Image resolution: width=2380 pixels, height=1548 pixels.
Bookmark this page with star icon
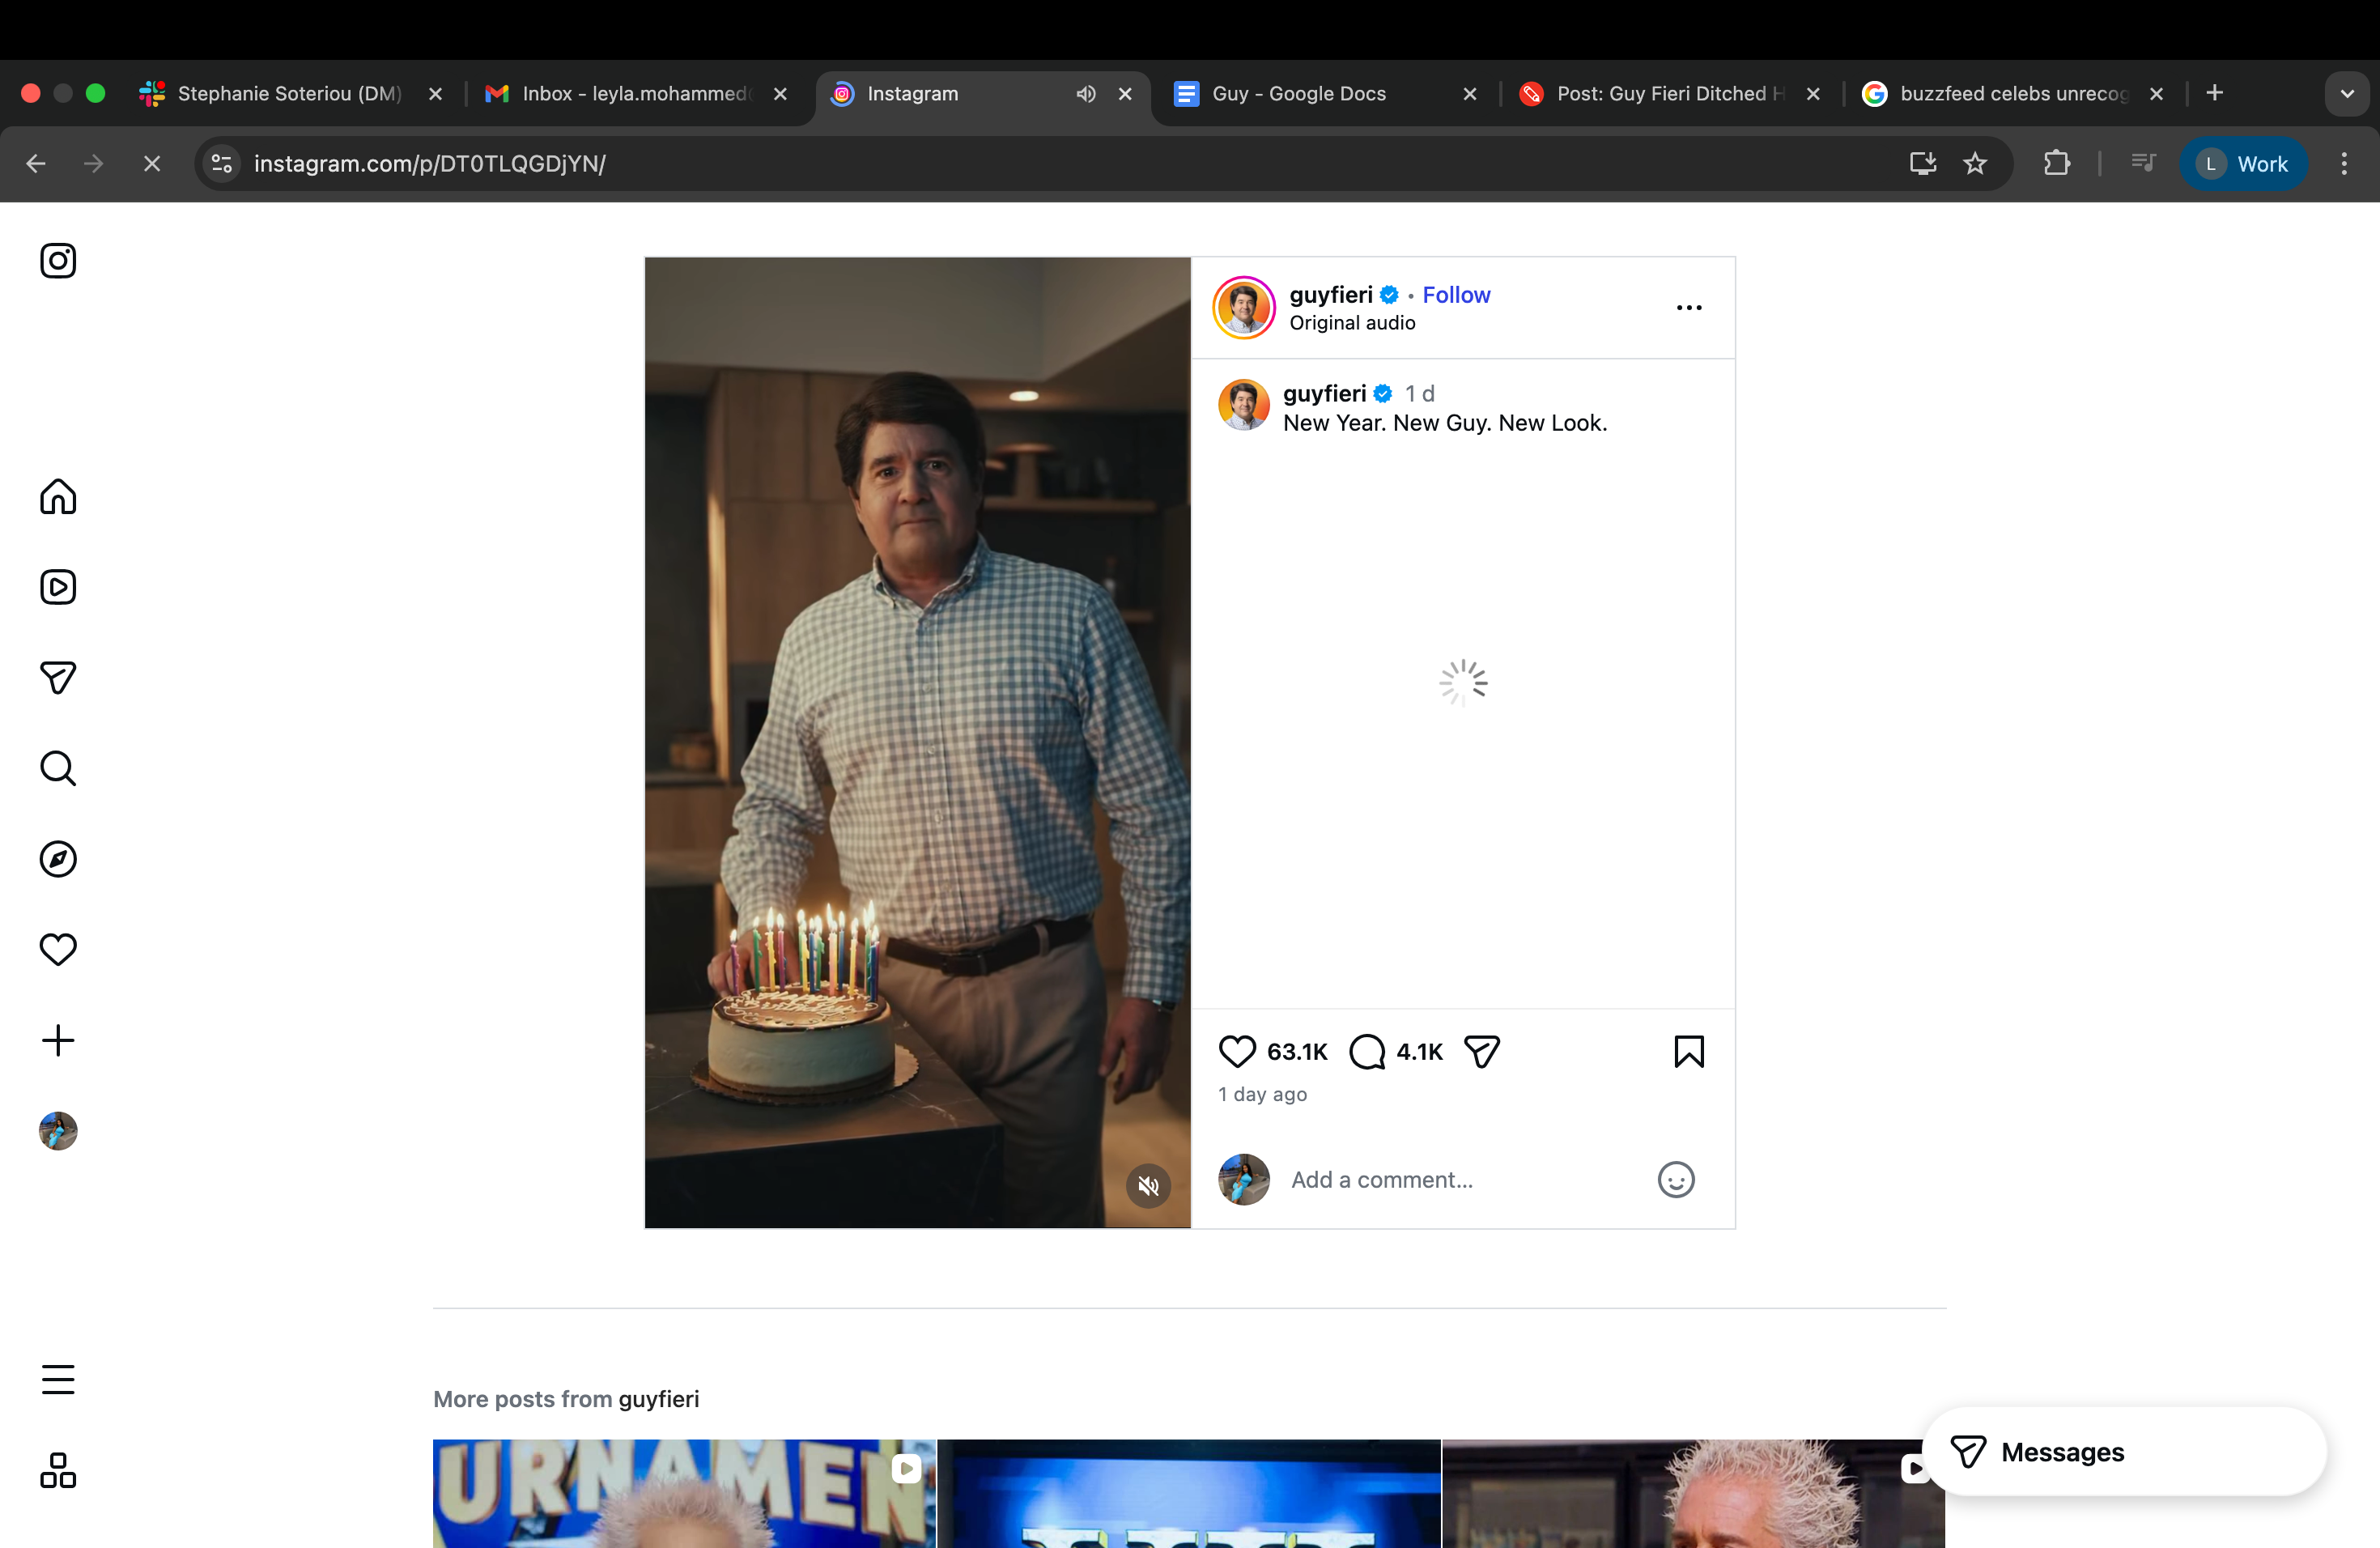1975,164
